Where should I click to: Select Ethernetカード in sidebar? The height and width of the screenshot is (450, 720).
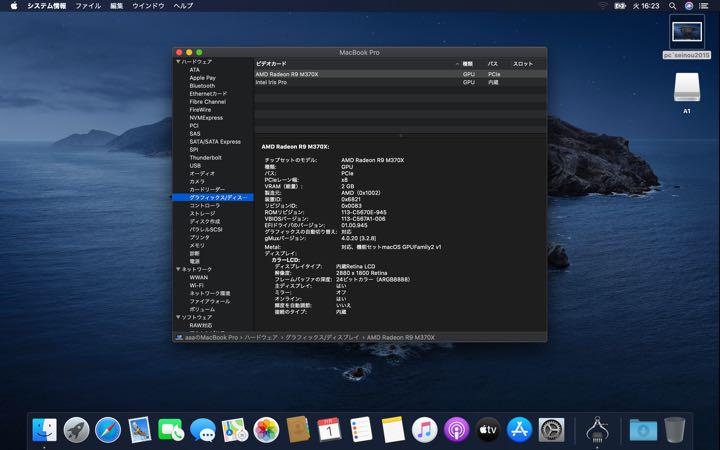[208, 94]
